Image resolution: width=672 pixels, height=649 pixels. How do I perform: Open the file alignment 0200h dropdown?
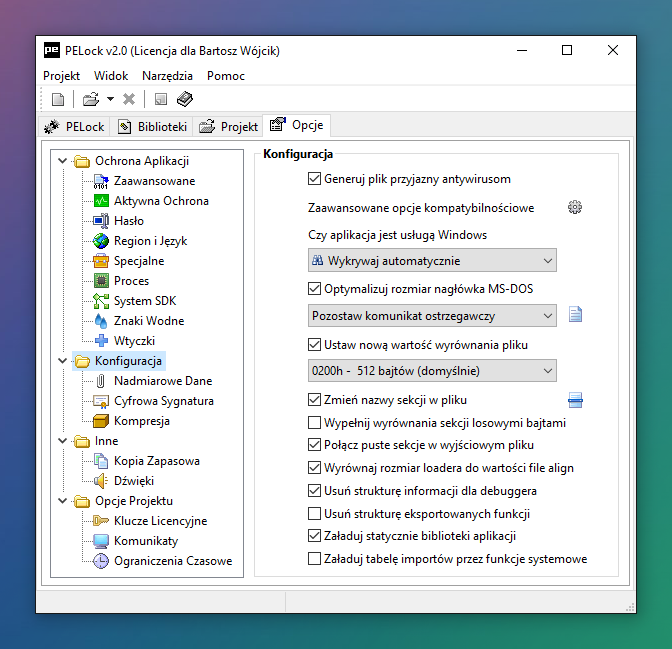pyautogui.click(x=432, y=371)
